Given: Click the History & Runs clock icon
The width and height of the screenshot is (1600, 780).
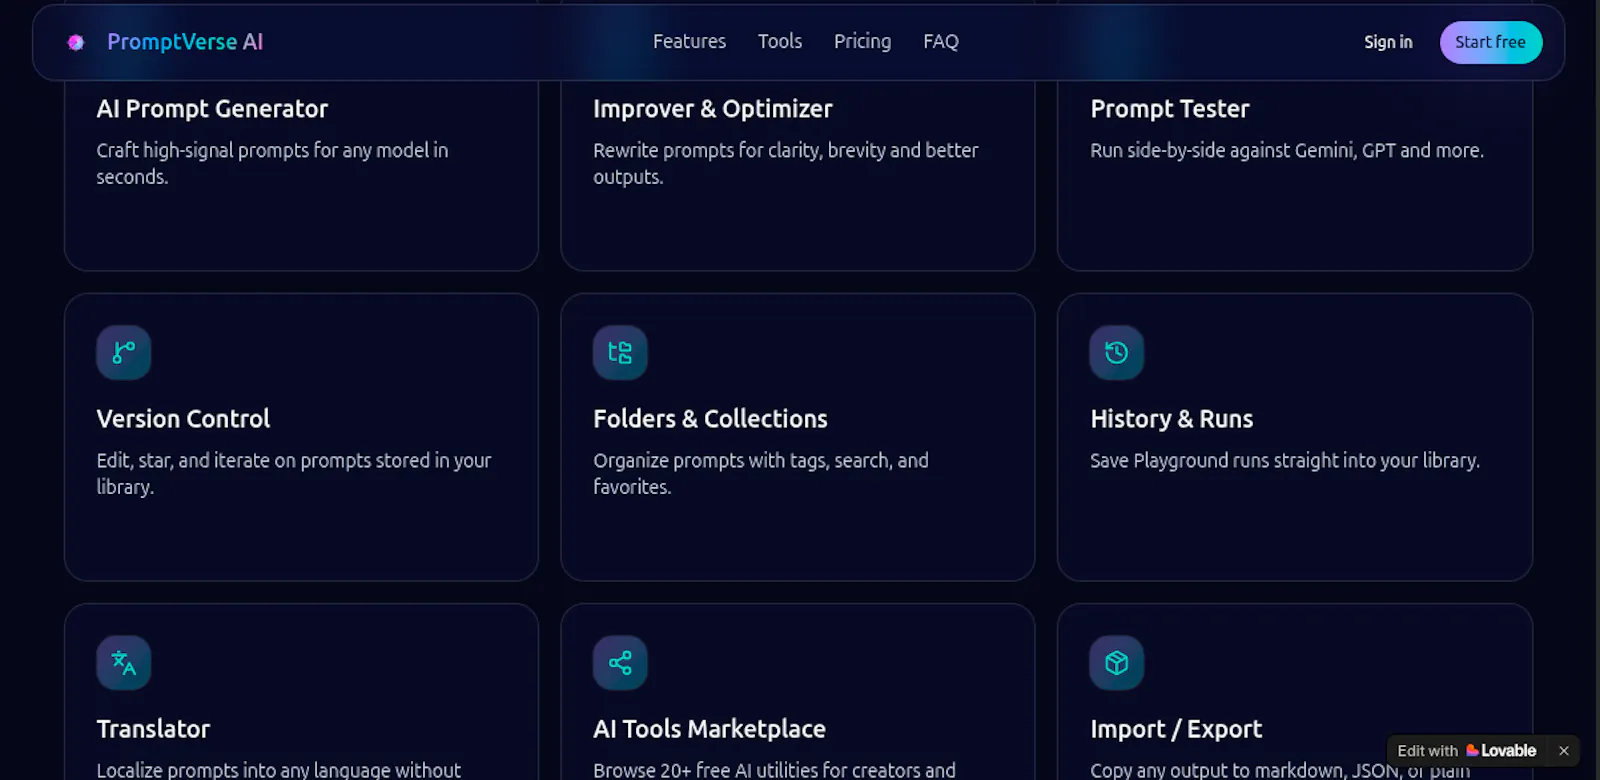Looking at the screenshot, I should point(1117,353).
